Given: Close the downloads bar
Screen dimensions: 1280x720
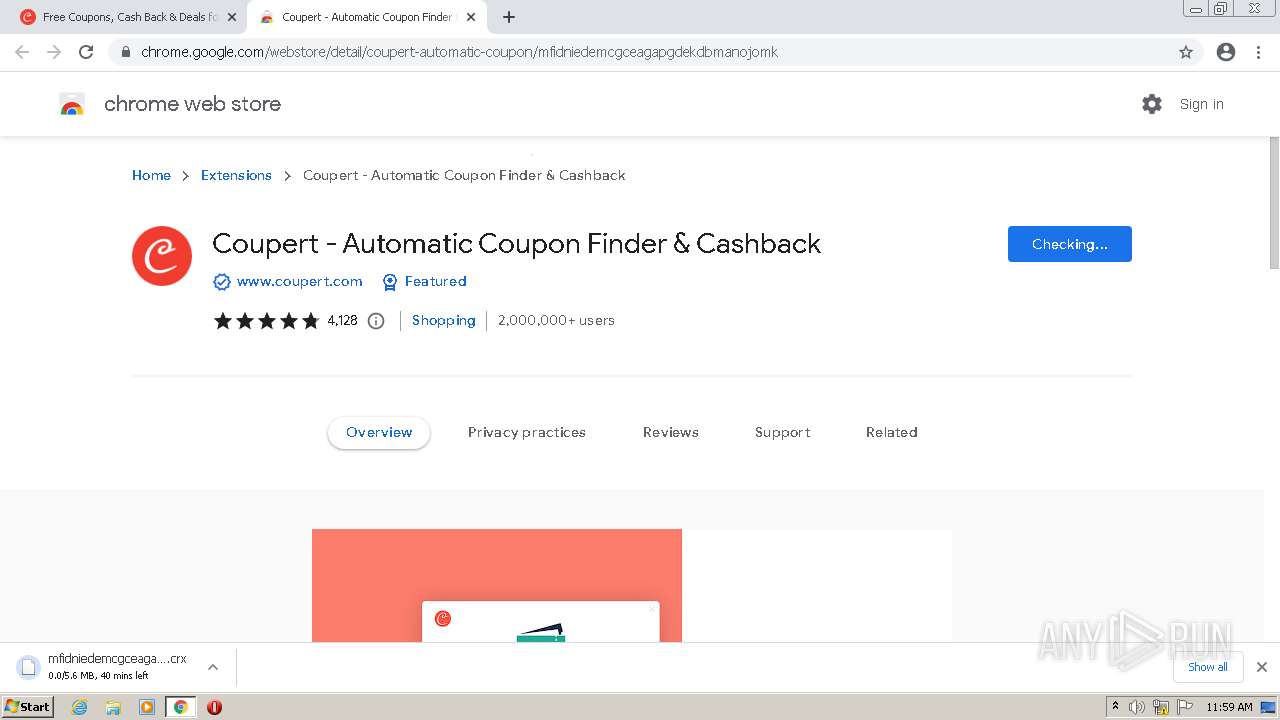Looking at the screenshot, I should point(1262,667).
